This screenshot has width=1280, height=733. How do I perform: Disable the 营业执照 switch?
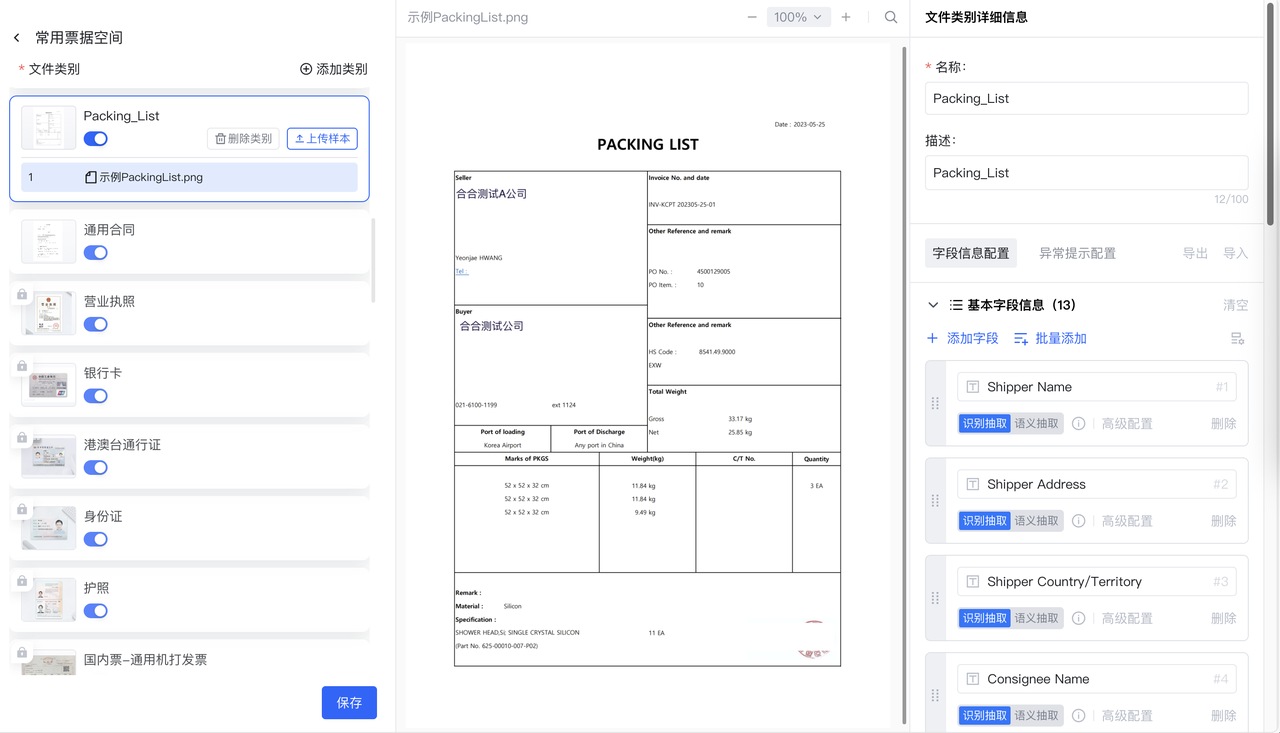95,324
